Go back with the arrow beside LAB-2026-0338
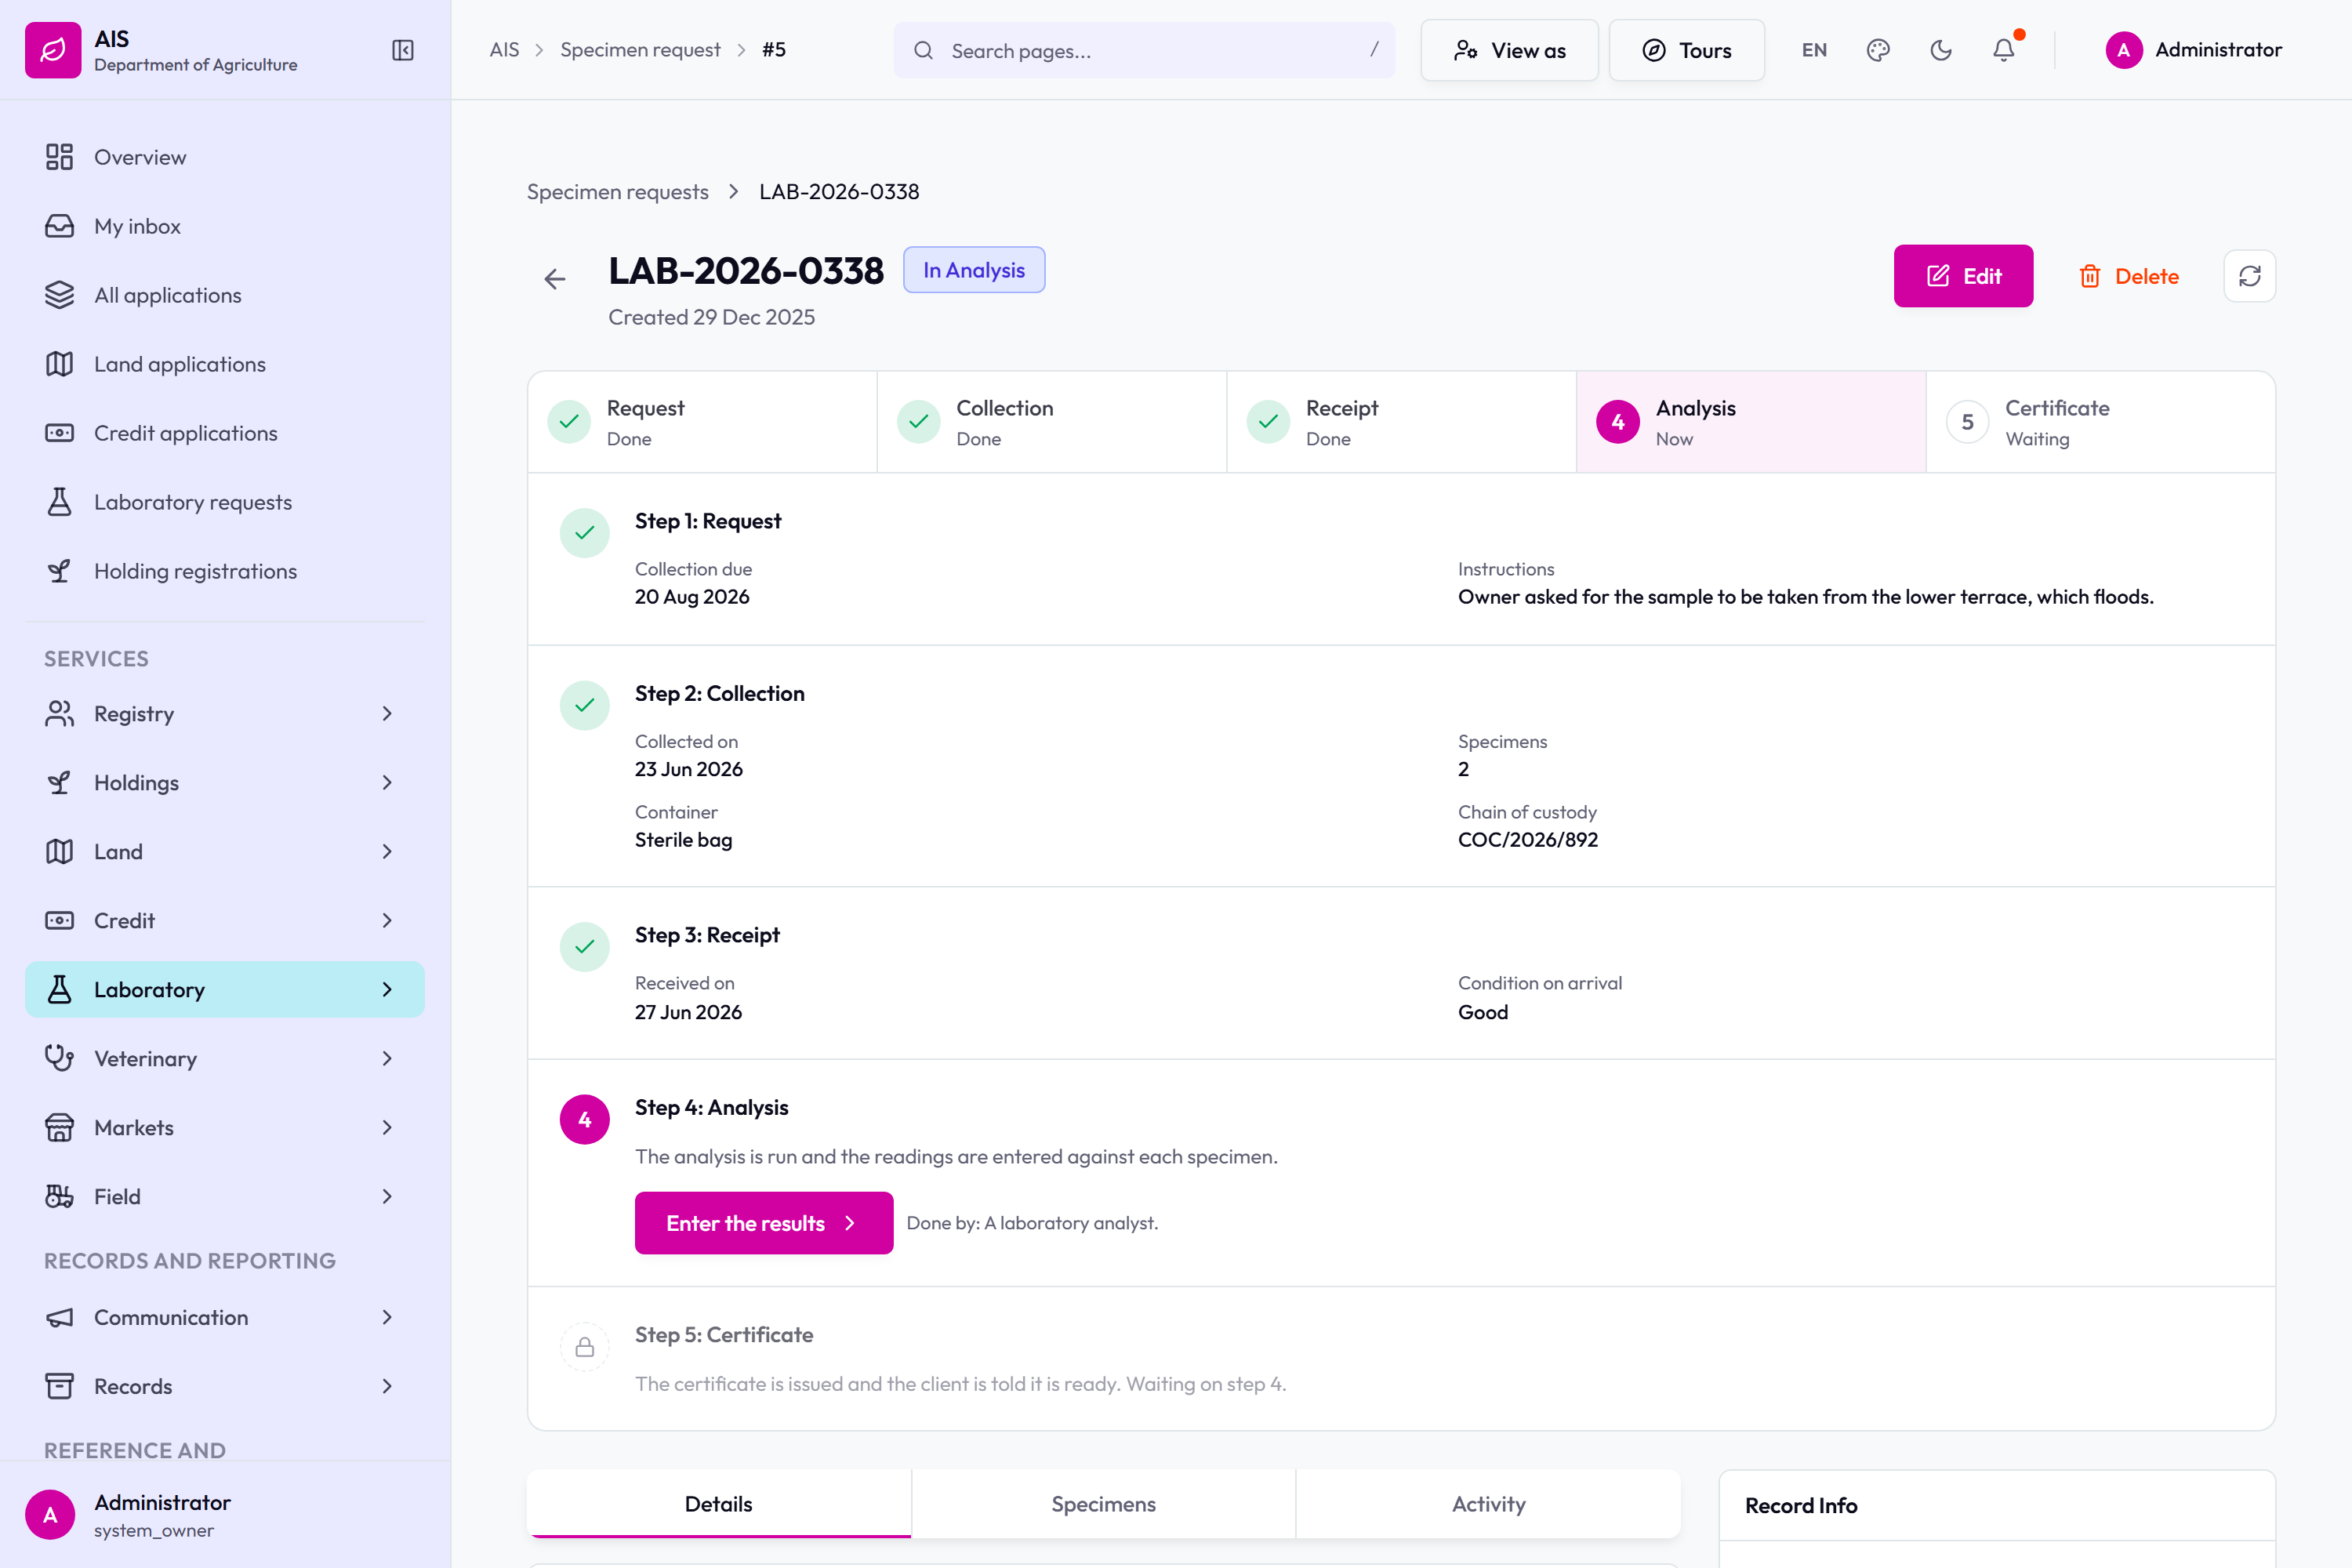 (555, 279)
